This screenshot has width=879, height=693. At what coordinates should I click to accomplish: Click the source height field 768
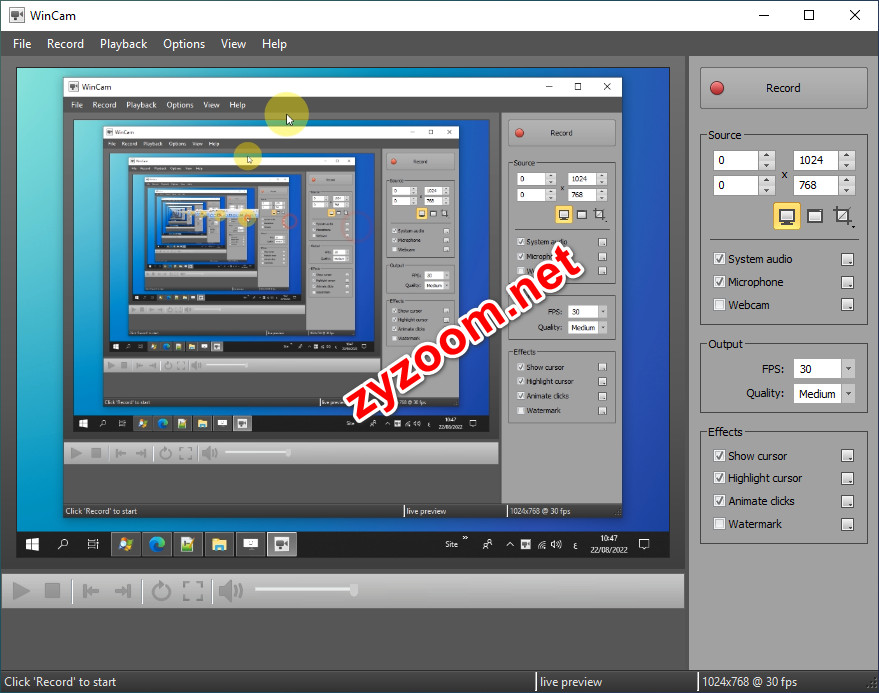coord(816,185)
